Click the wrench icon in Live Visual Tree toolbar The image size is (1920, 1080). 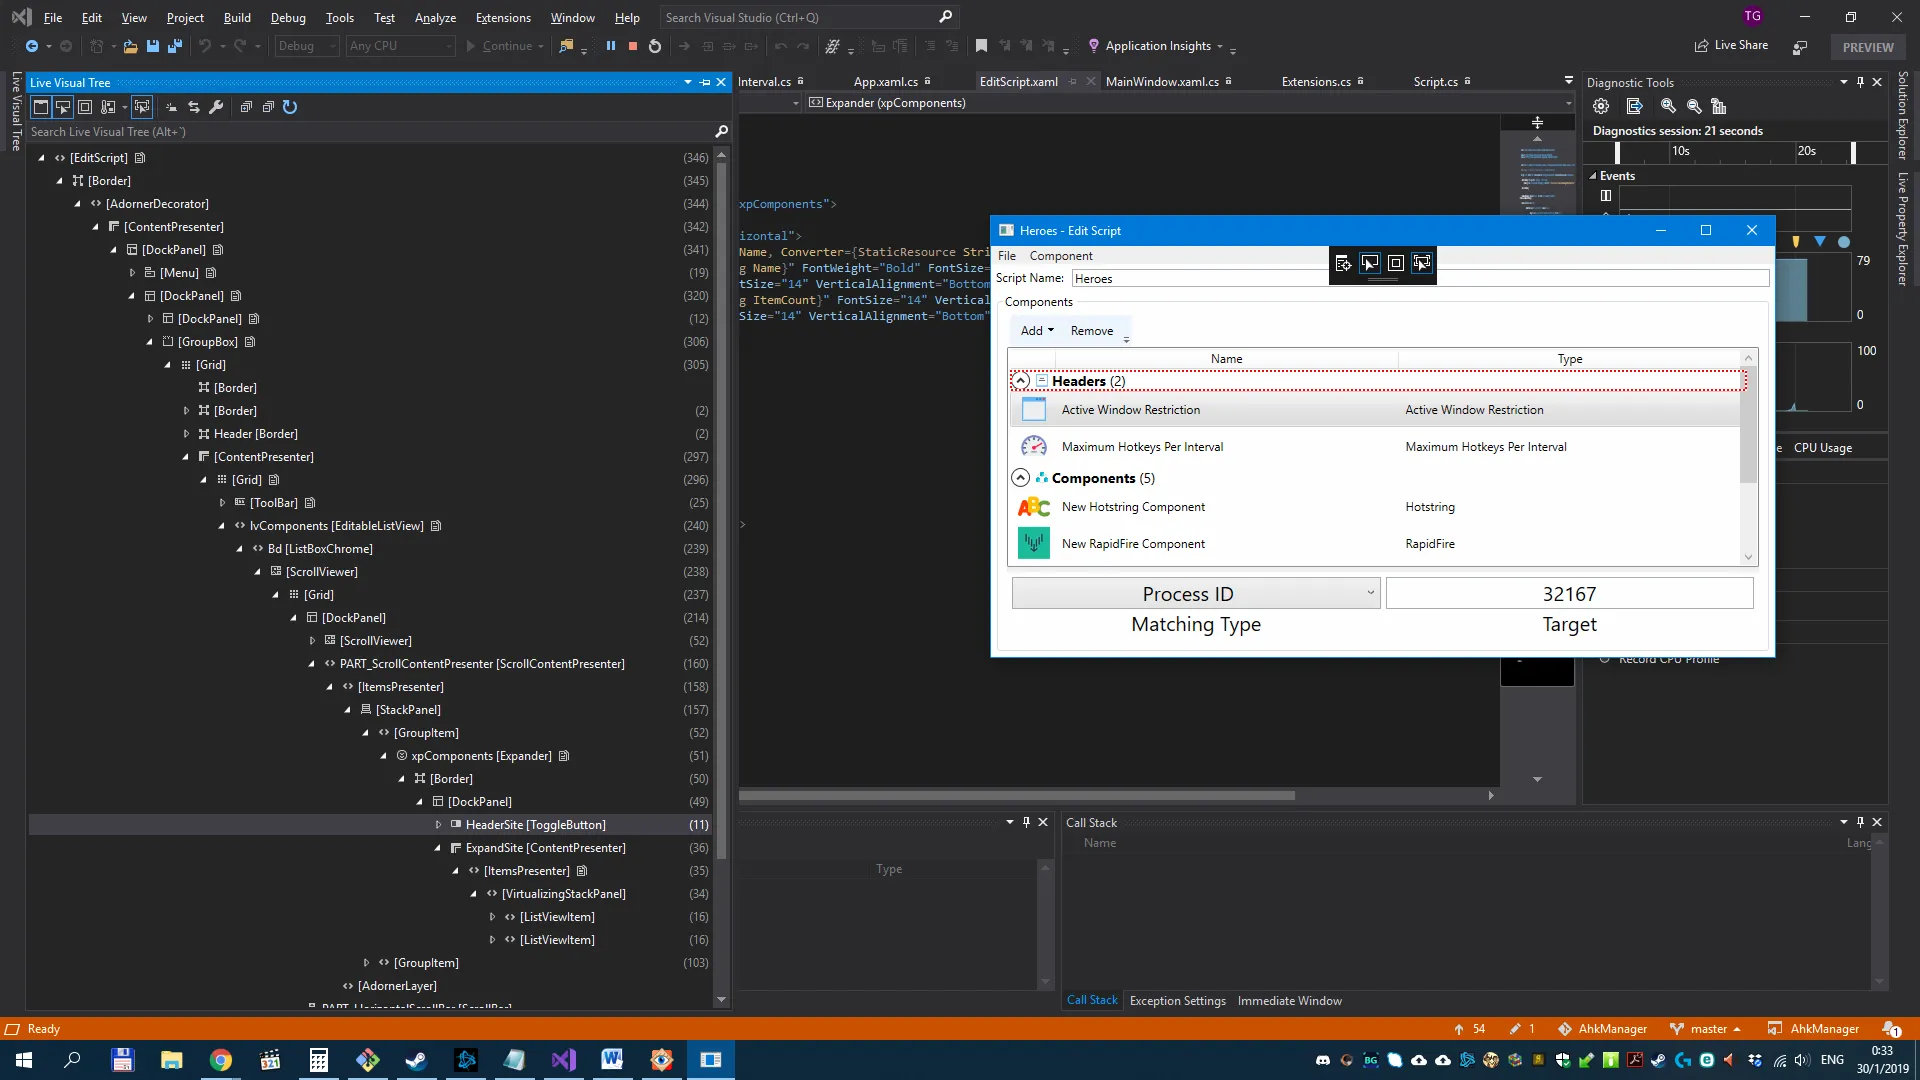tap(216, 107)
